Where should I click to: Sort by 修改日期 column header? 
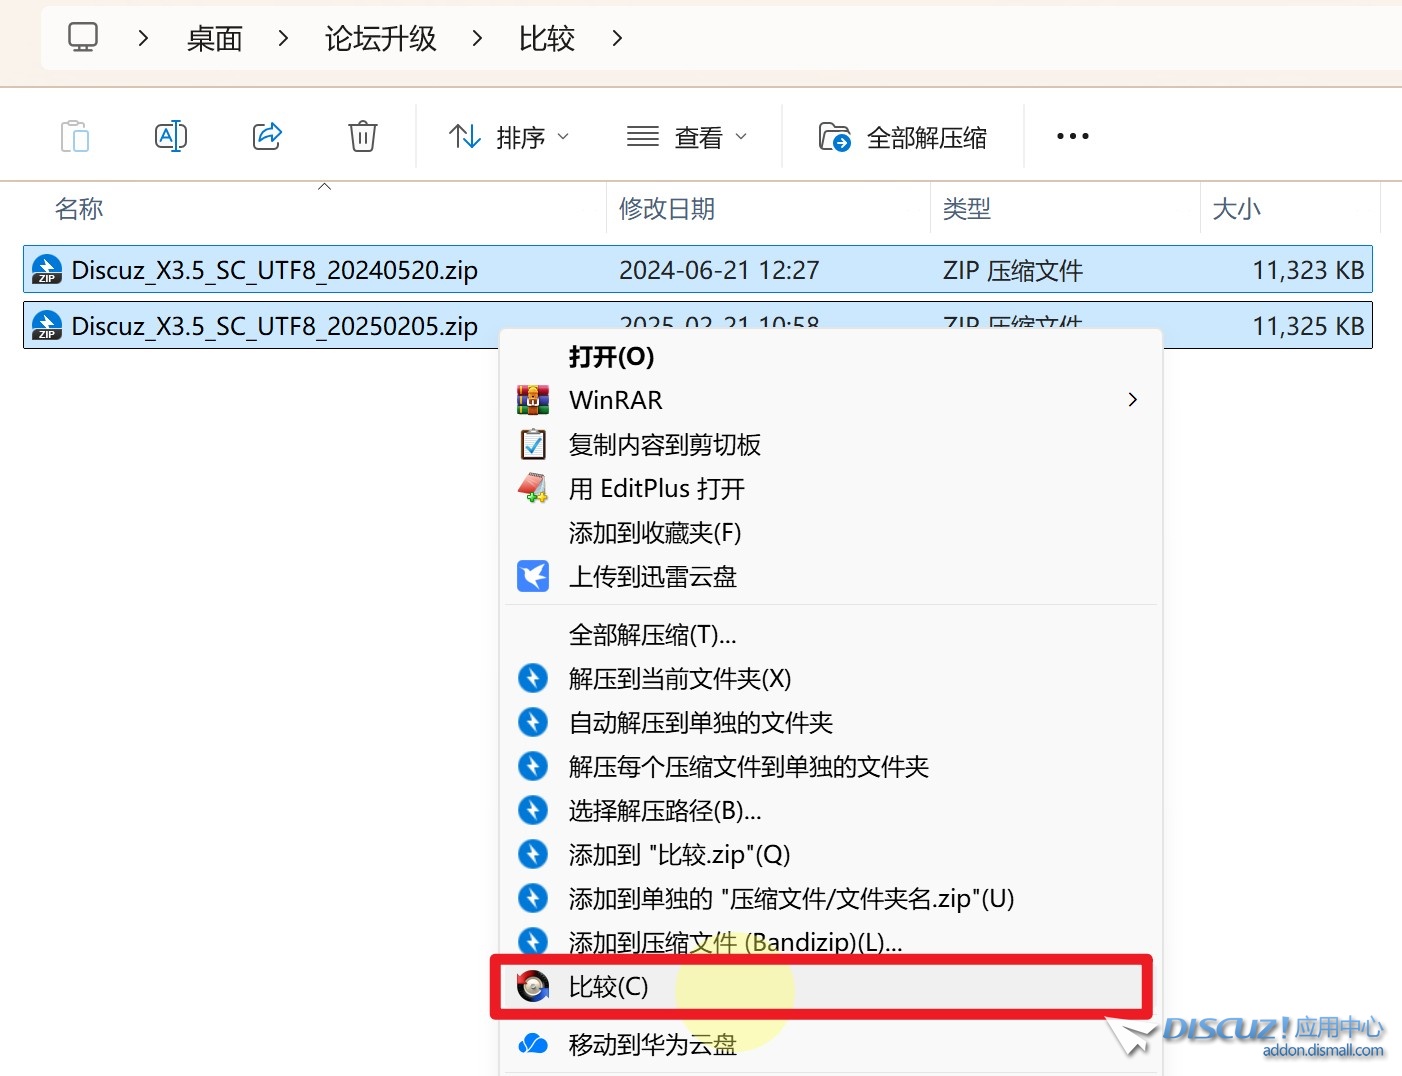tap(667, 209)
